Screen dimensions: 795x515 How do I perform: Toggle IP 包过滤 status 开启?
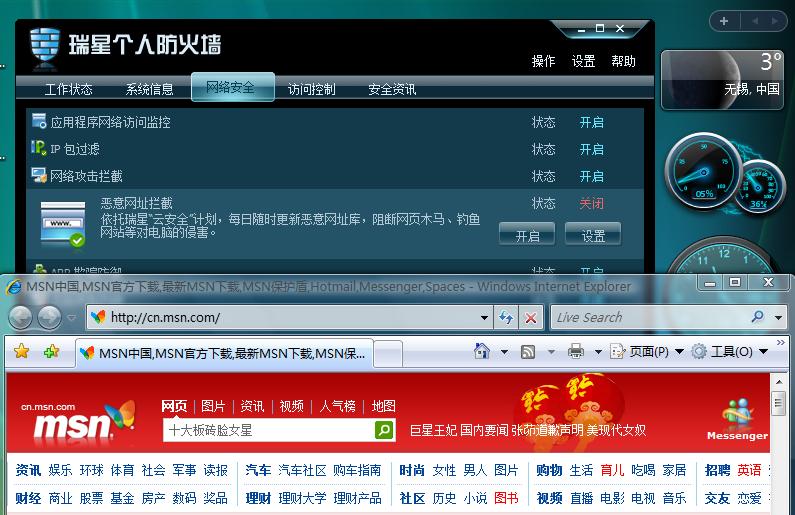click(x=591, y=149)
